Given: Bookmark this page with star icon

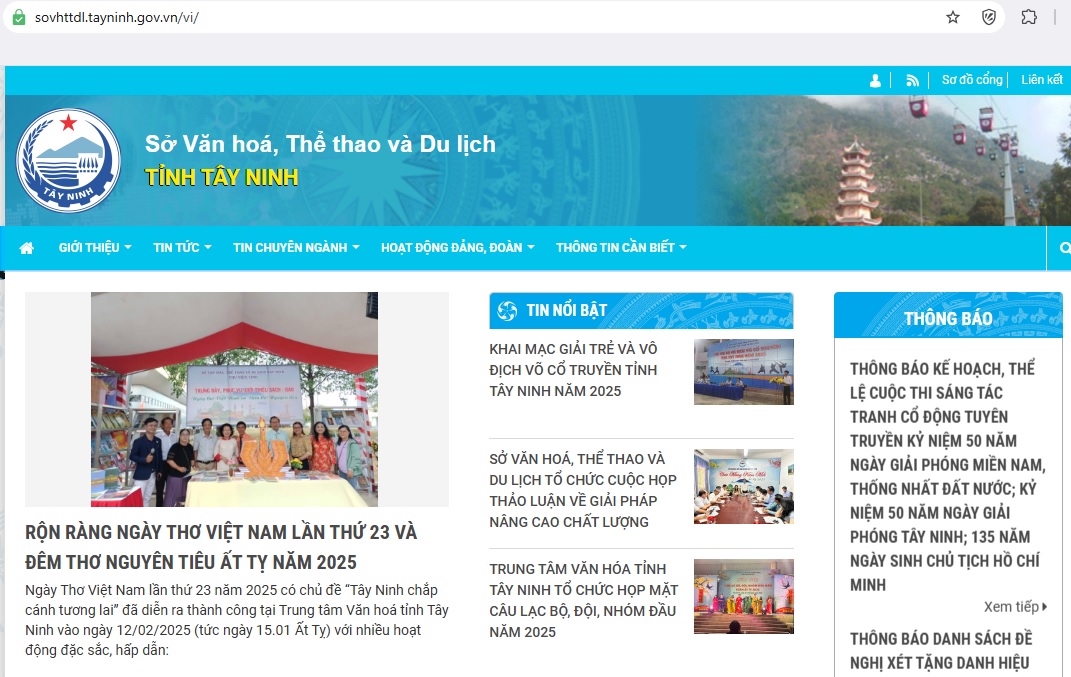Looking at the screenshot, I should (953, 17).
